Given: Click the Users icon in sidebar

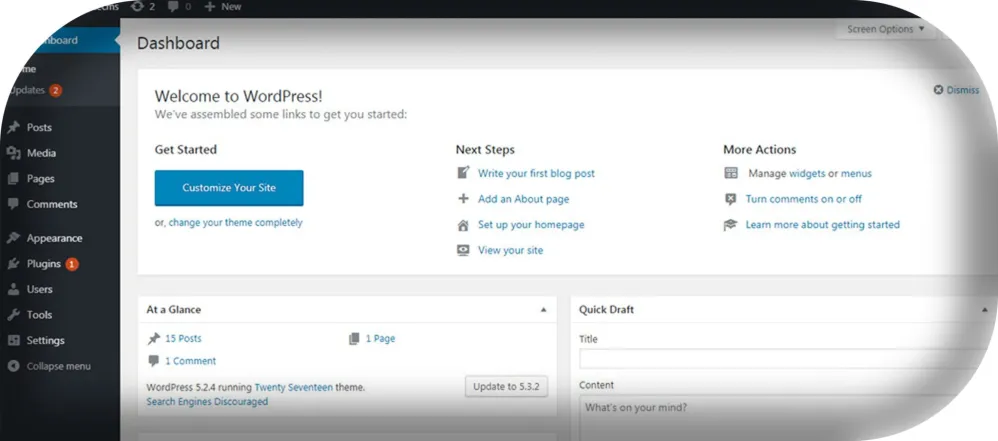Looking at the screenshot, I should click(x=13, y=290).
